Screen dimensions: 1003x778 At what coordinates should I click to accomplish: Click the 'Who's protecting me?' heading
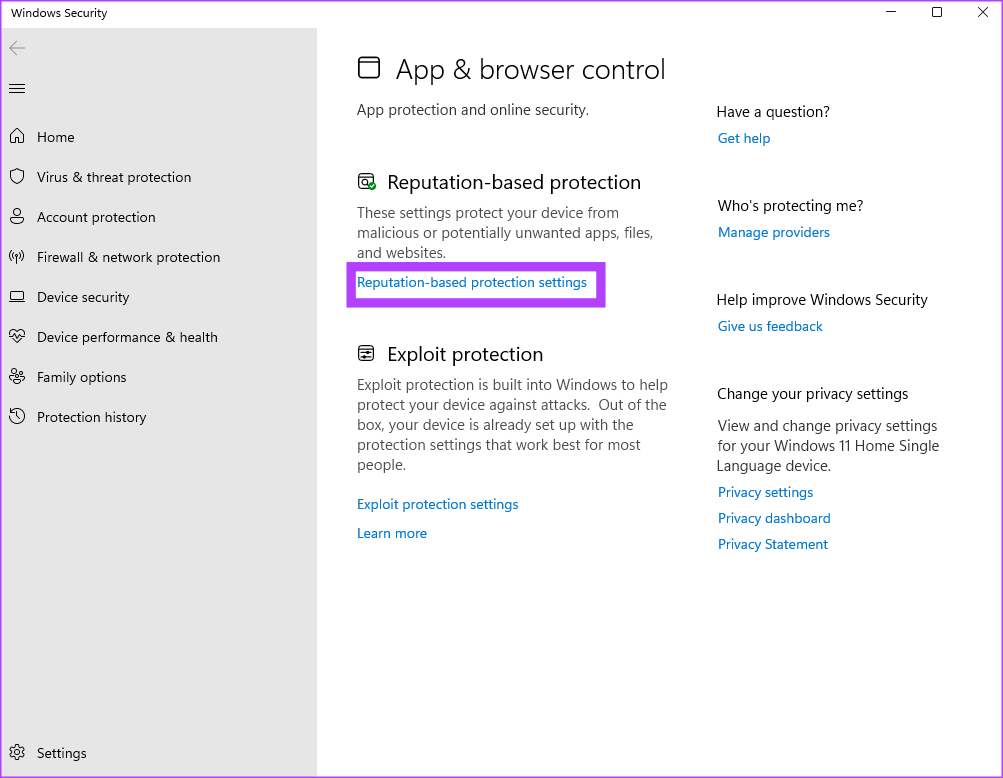click(790, 206)
